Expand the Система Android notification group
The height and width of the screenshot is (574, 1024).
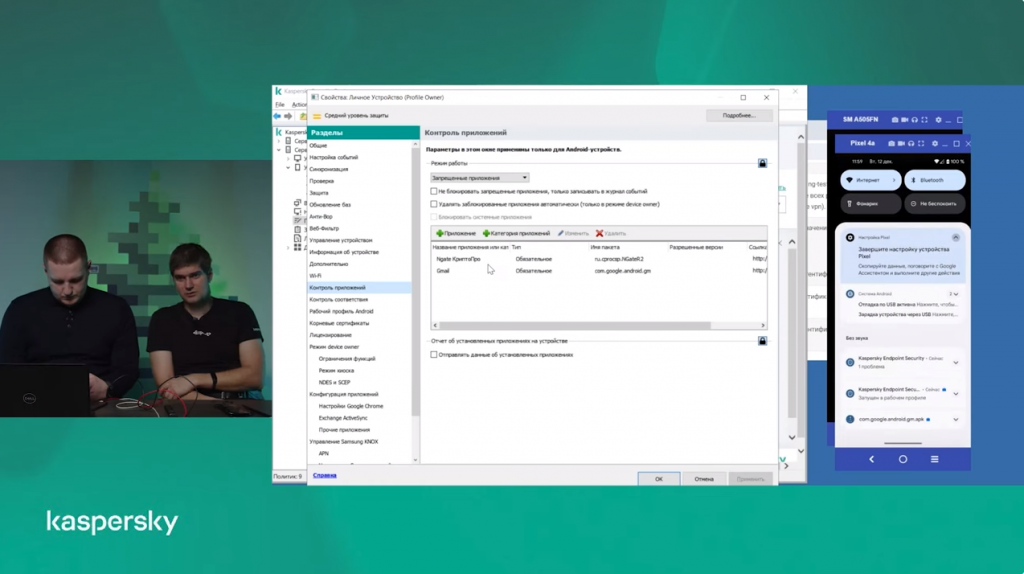955,294
